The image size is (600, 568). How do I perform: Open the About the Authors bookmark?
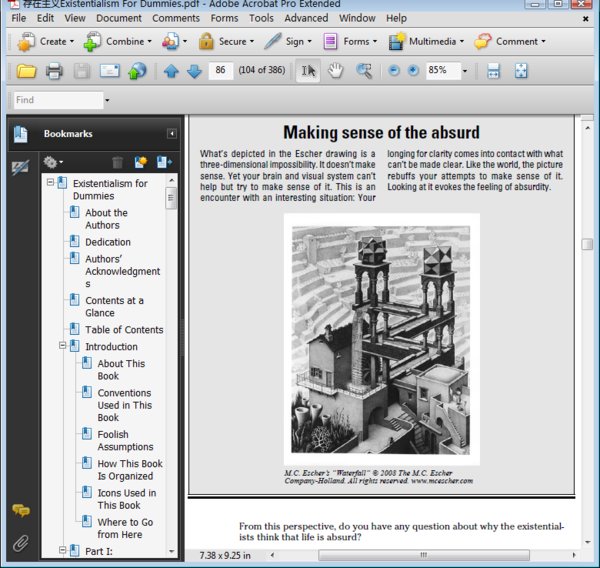106,219
